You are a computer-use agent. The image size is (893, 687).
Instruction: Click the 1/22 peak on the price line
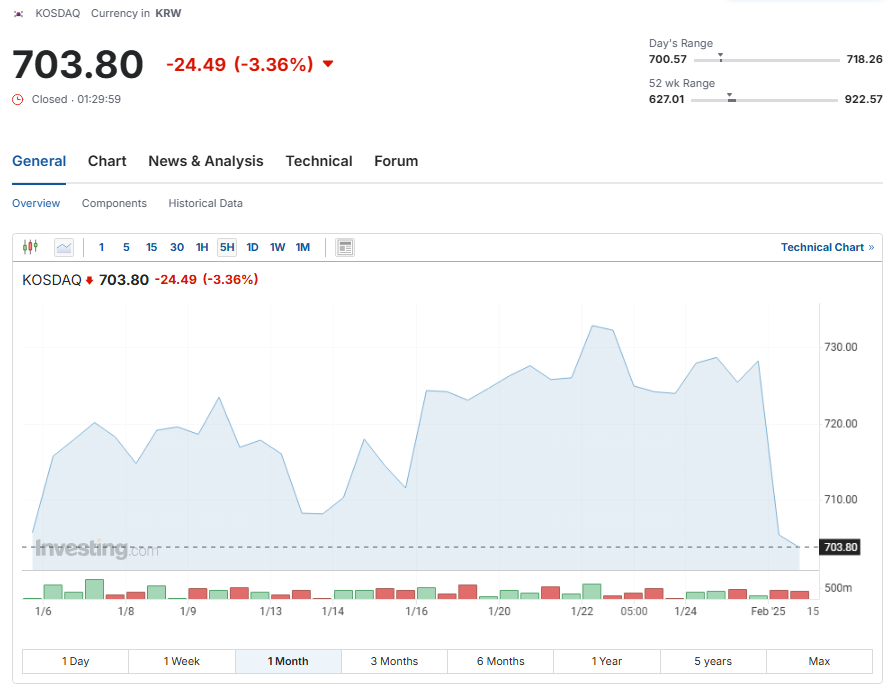[x=592, y=326]
